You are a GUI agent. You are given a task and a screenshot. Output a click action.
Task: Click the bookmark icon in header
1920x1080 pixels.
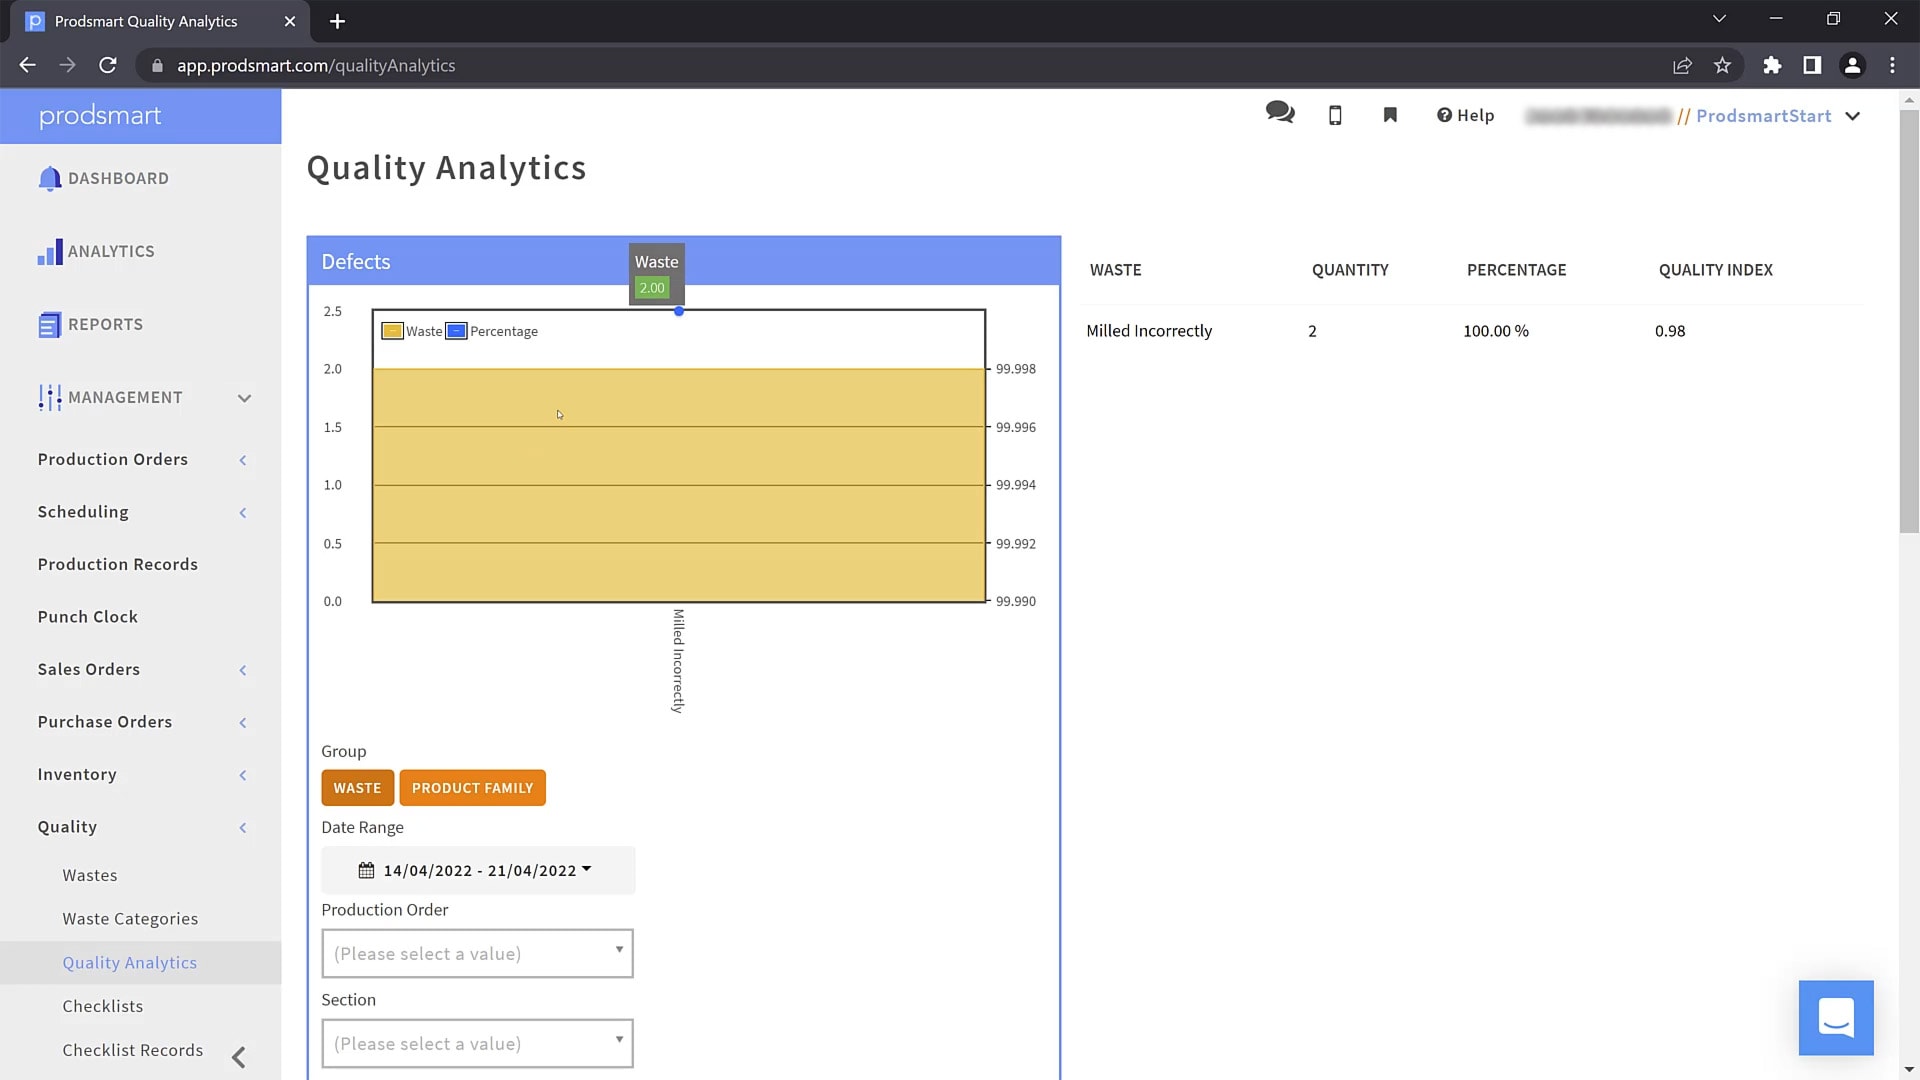pos(1390,116)
